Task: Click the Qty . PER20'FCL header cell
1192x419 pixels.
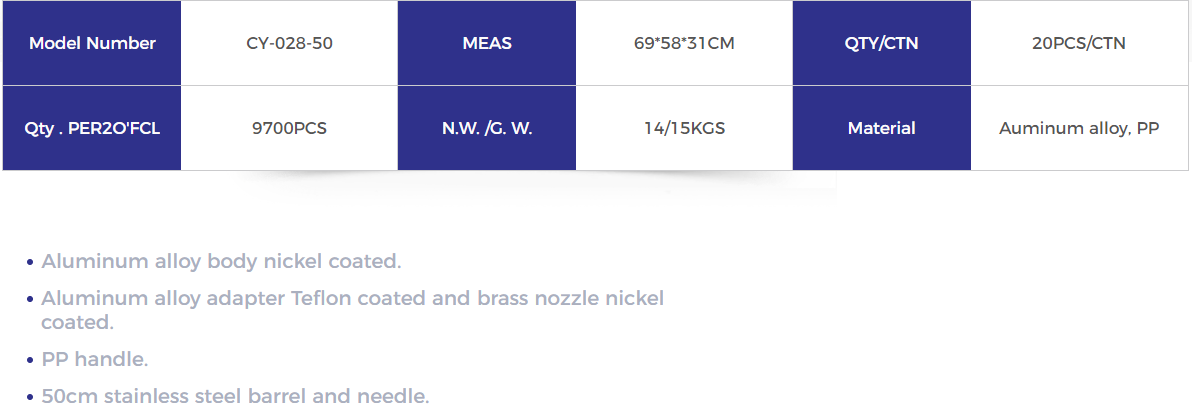Action: click(x=92, y=128)
